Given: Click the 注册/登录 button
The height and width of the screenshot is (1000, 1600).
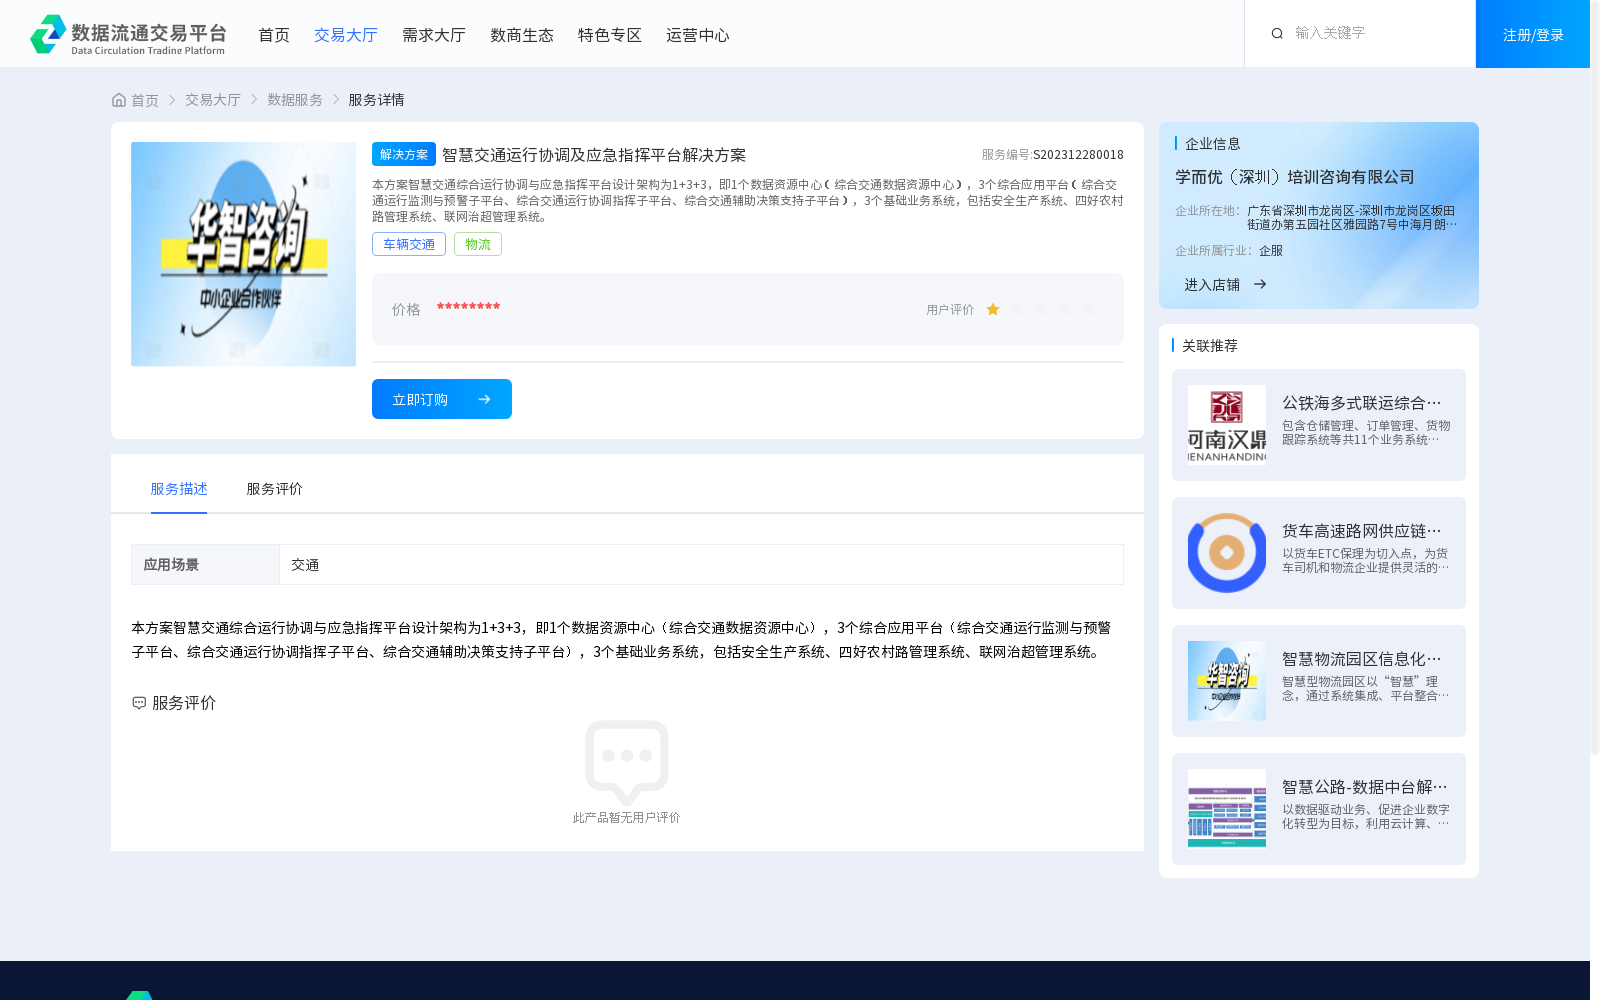Looking at the screenshot, I should tap(1533, 34).
